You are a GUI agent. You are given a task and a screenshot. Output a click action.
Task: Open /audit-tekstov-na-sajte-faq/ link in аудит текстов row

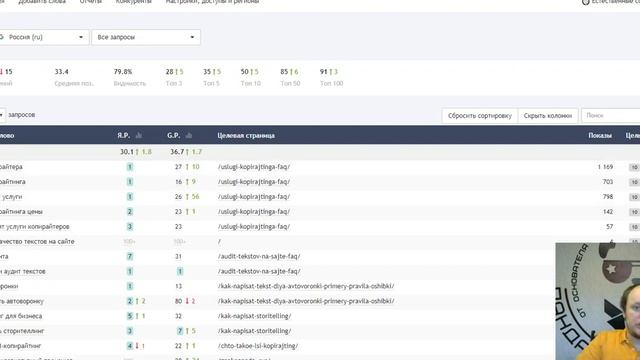259,271
